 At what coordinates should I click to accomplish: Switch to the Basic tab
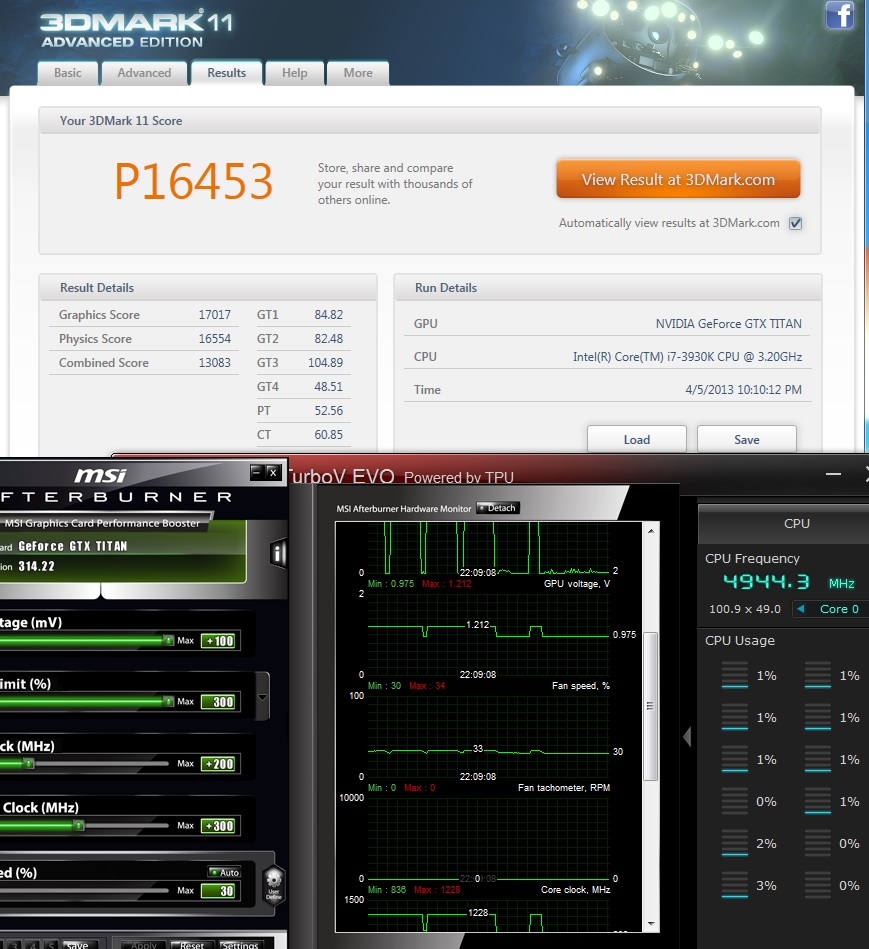click(x=68, y=73)
